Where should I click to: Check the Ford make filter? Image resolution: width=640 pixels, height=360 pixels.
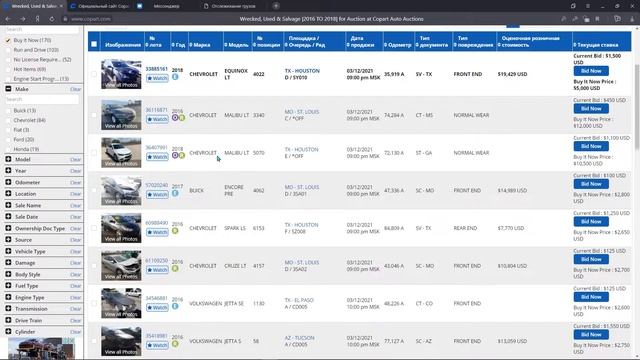tap(8, 140)
